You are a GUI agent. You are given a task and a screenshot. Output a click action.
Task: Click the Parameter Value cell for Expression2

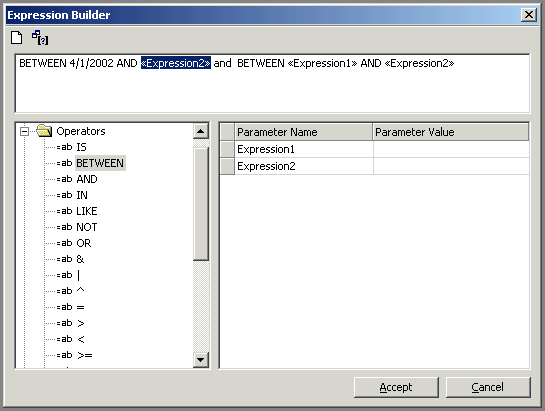[x=451, y=166]
